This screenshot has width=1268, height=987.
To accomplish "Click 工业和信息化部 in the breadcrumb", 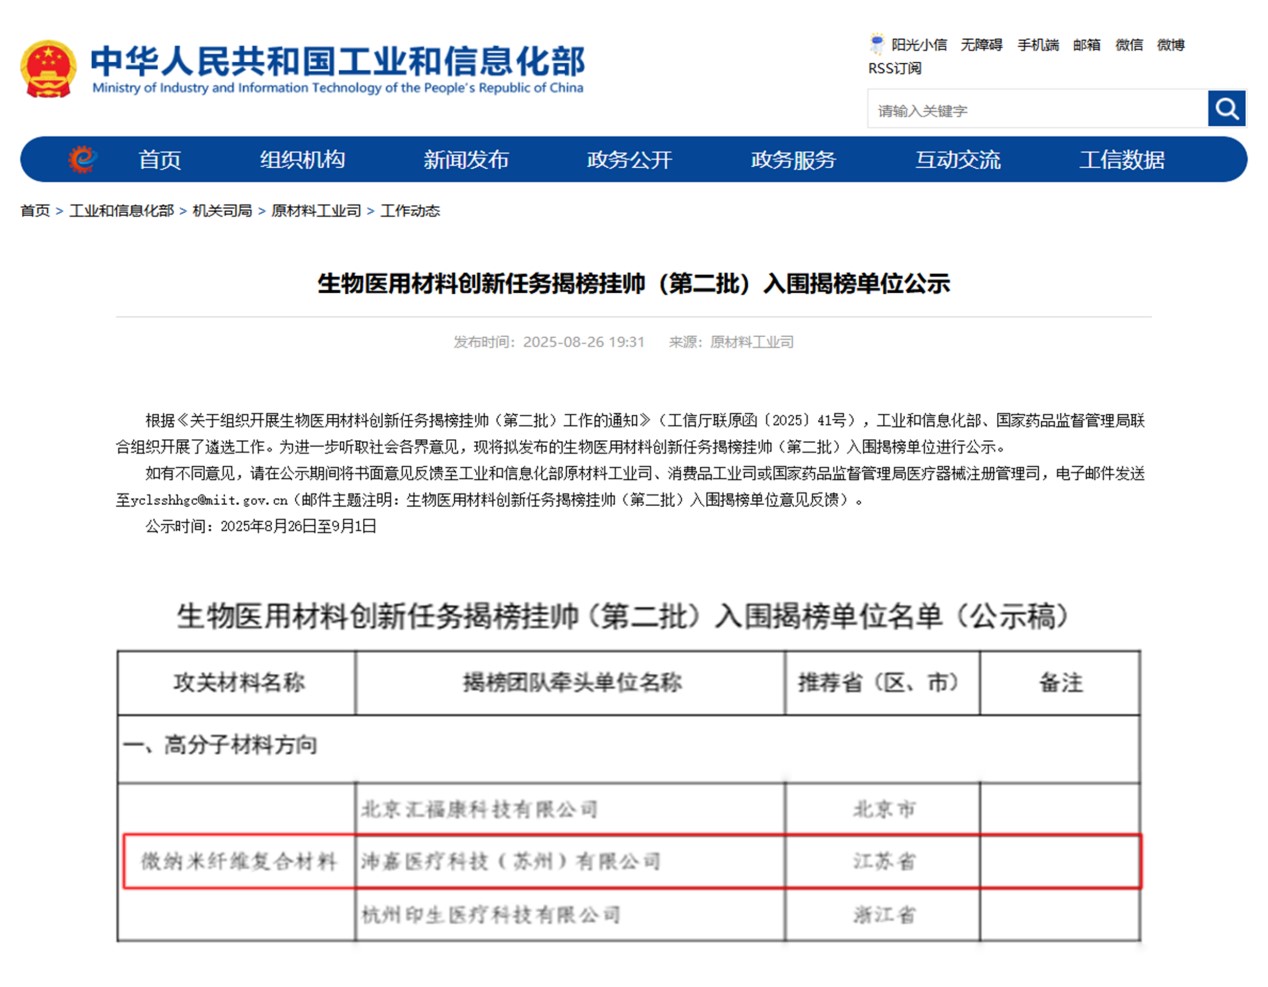I will pyautogui.click(x=121, y=211).
